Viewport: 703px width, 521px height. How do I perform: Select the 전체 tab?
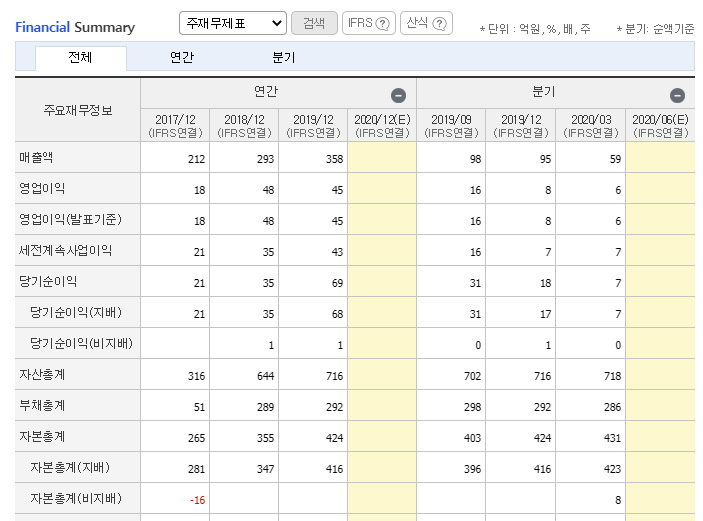[81, 58]
